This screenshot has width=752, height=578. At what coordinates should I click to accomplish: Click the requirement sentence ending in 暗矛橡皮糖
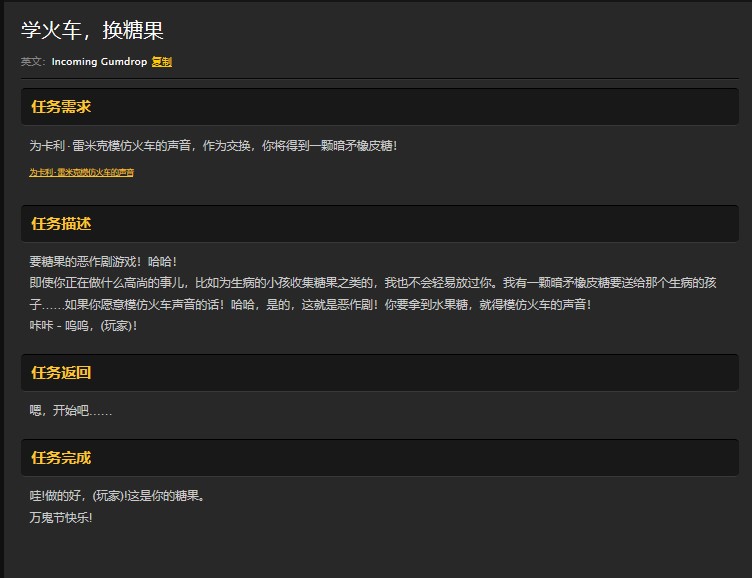(213, 146)
